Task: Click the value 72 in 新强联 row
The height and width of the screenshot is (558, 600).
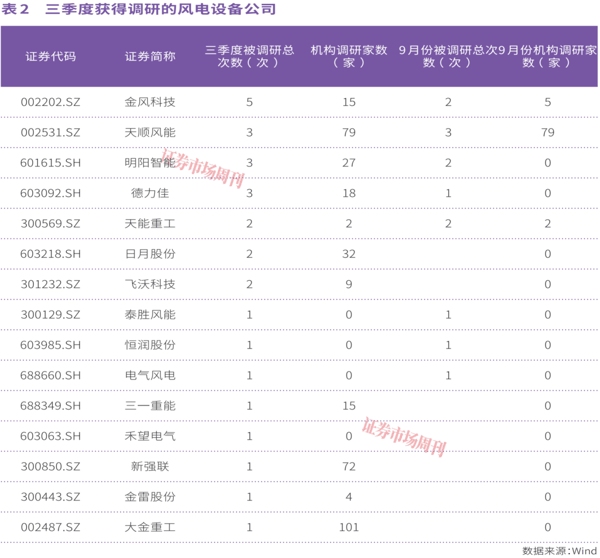Action: pos(349,467)
